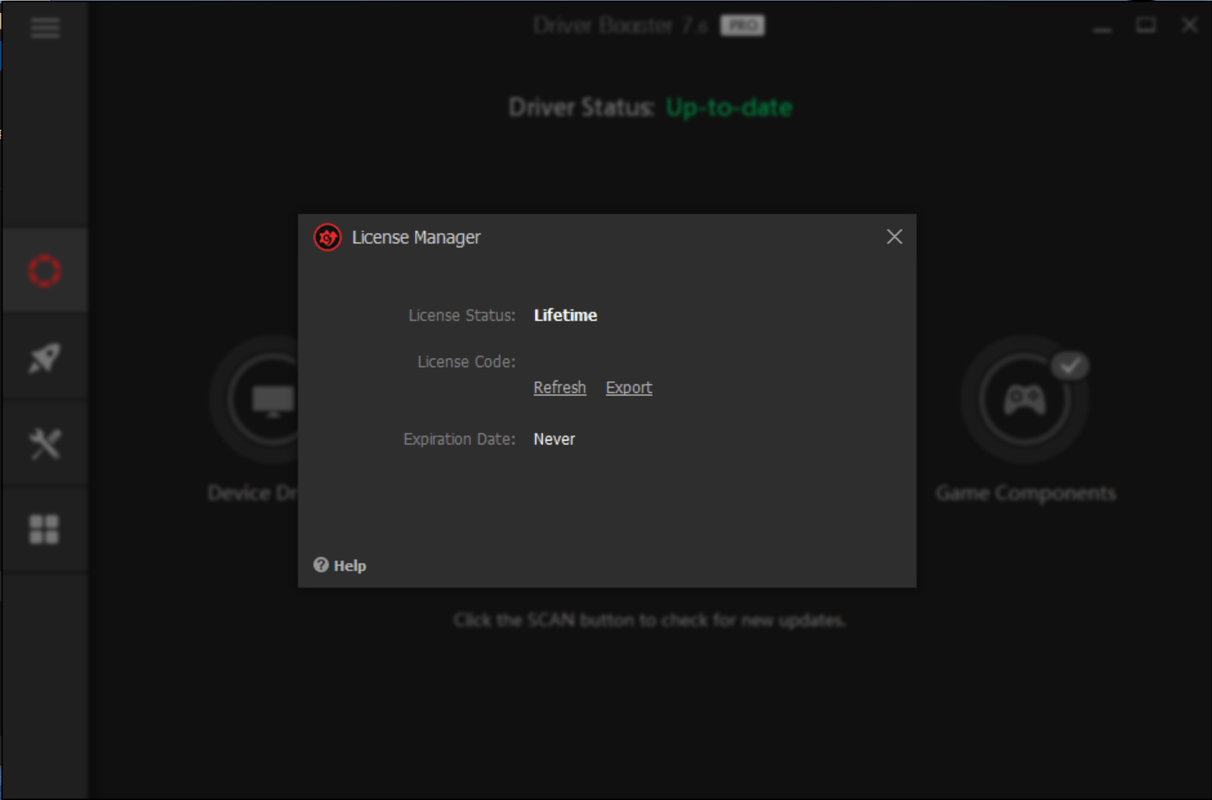1212x800 pixels.
Task: Click the Expiration Date label
Action: [x=459, y=439]
